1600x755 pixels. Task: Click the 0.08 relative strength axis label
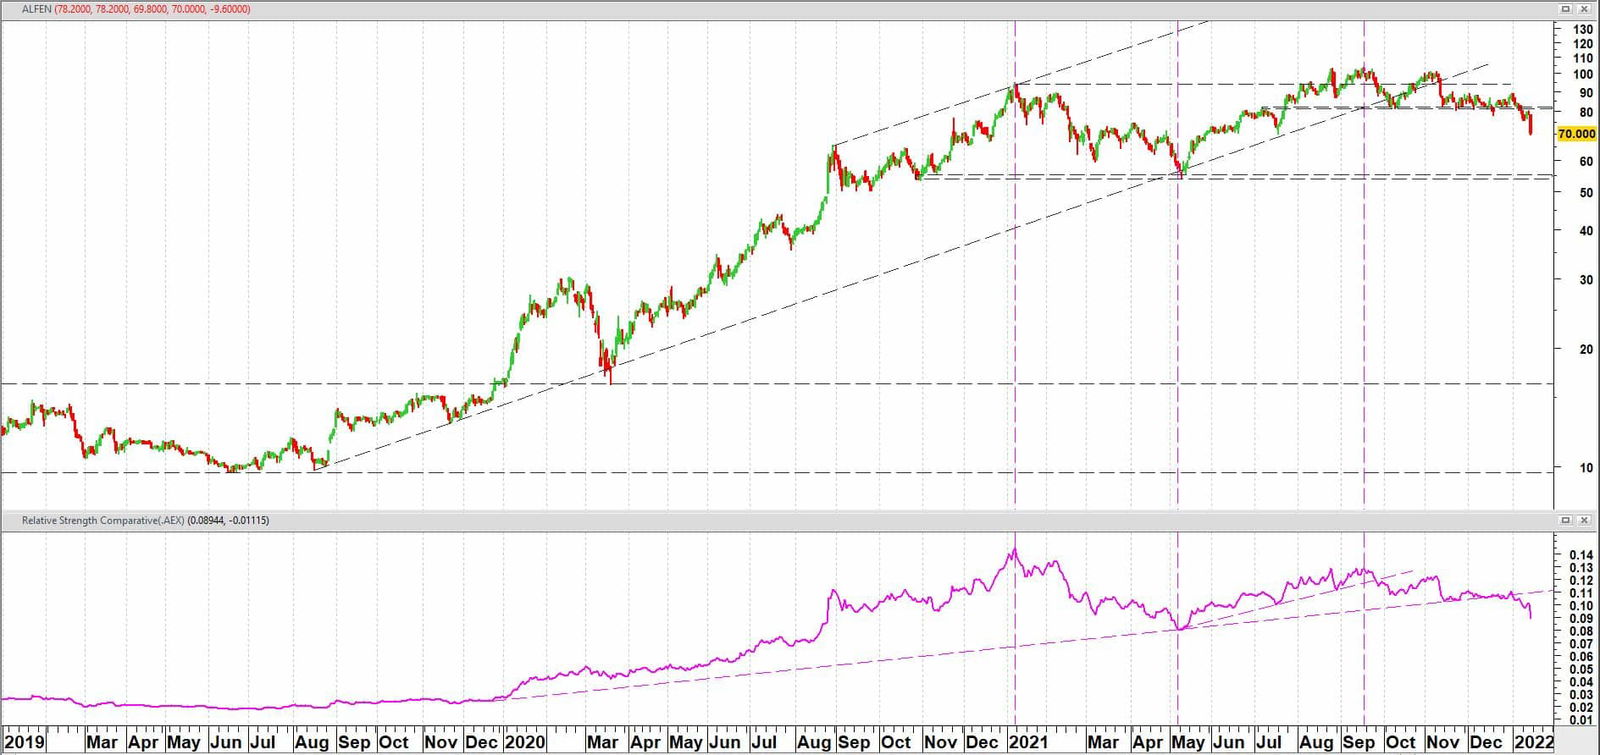[1581, 631]
